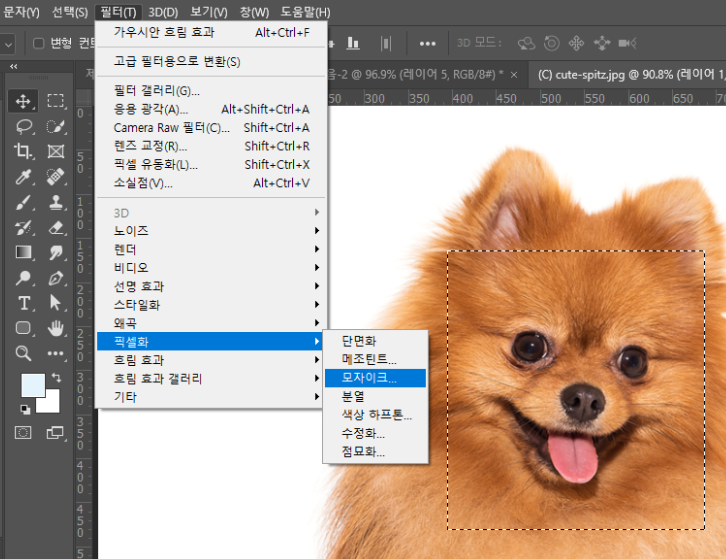Screen dimensions: 726x559
Task: Toggle the 변형 컨트롤 checkbox
Action: pyautogui.click(x=38, y=43)
